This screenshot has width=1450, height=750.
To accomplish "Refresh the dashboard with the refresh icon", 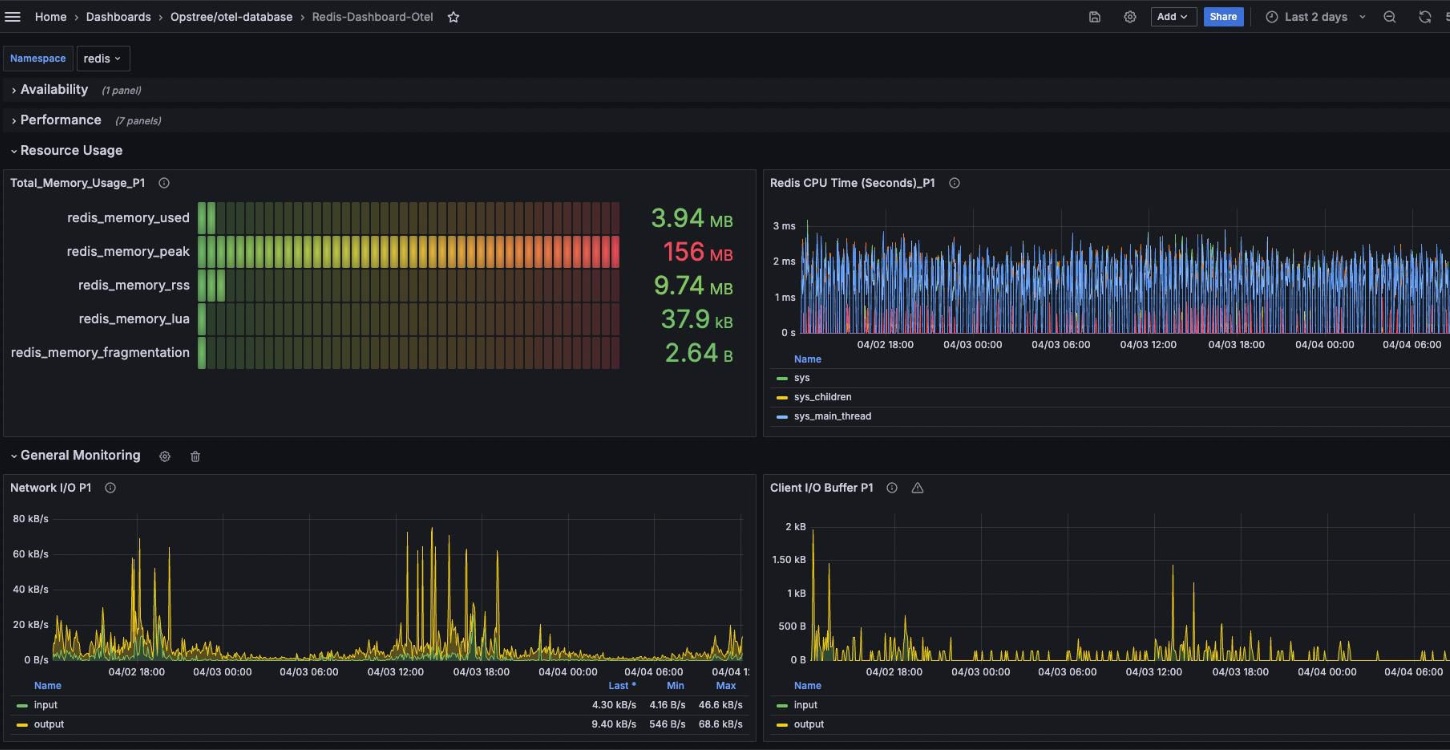I will tap(1424, 17).
